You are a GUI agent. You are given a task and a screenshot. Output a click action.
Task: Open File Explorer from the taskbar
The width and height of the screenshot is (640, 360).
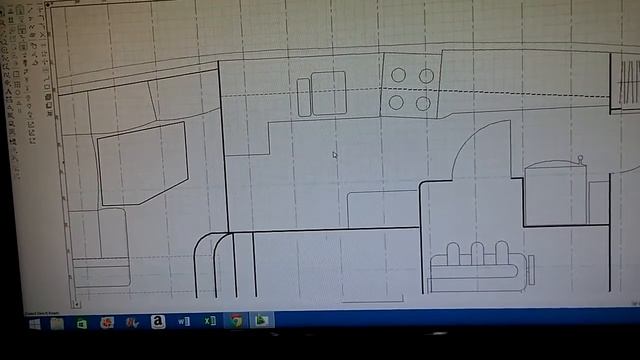(57, 324)
